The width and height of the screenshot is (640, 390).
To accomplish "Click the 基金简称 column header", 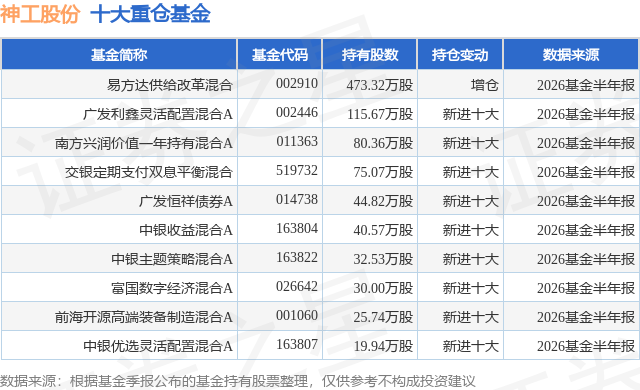I will point(119,55).
